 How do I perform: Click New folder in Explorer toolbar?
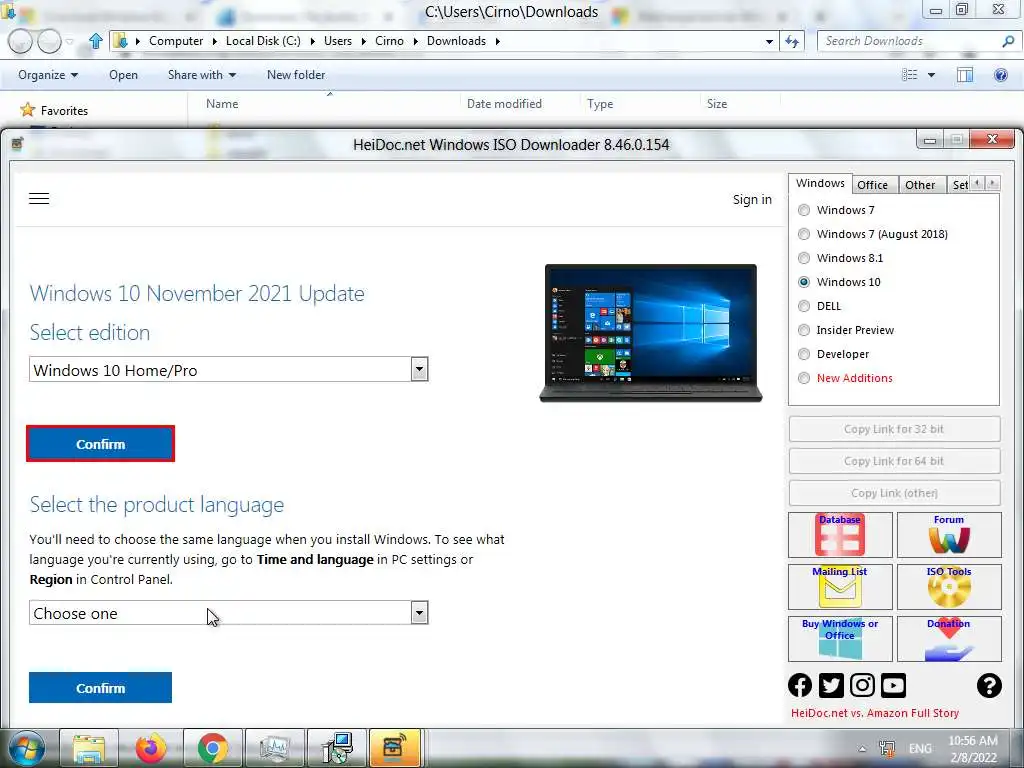(x=296, y=75)
